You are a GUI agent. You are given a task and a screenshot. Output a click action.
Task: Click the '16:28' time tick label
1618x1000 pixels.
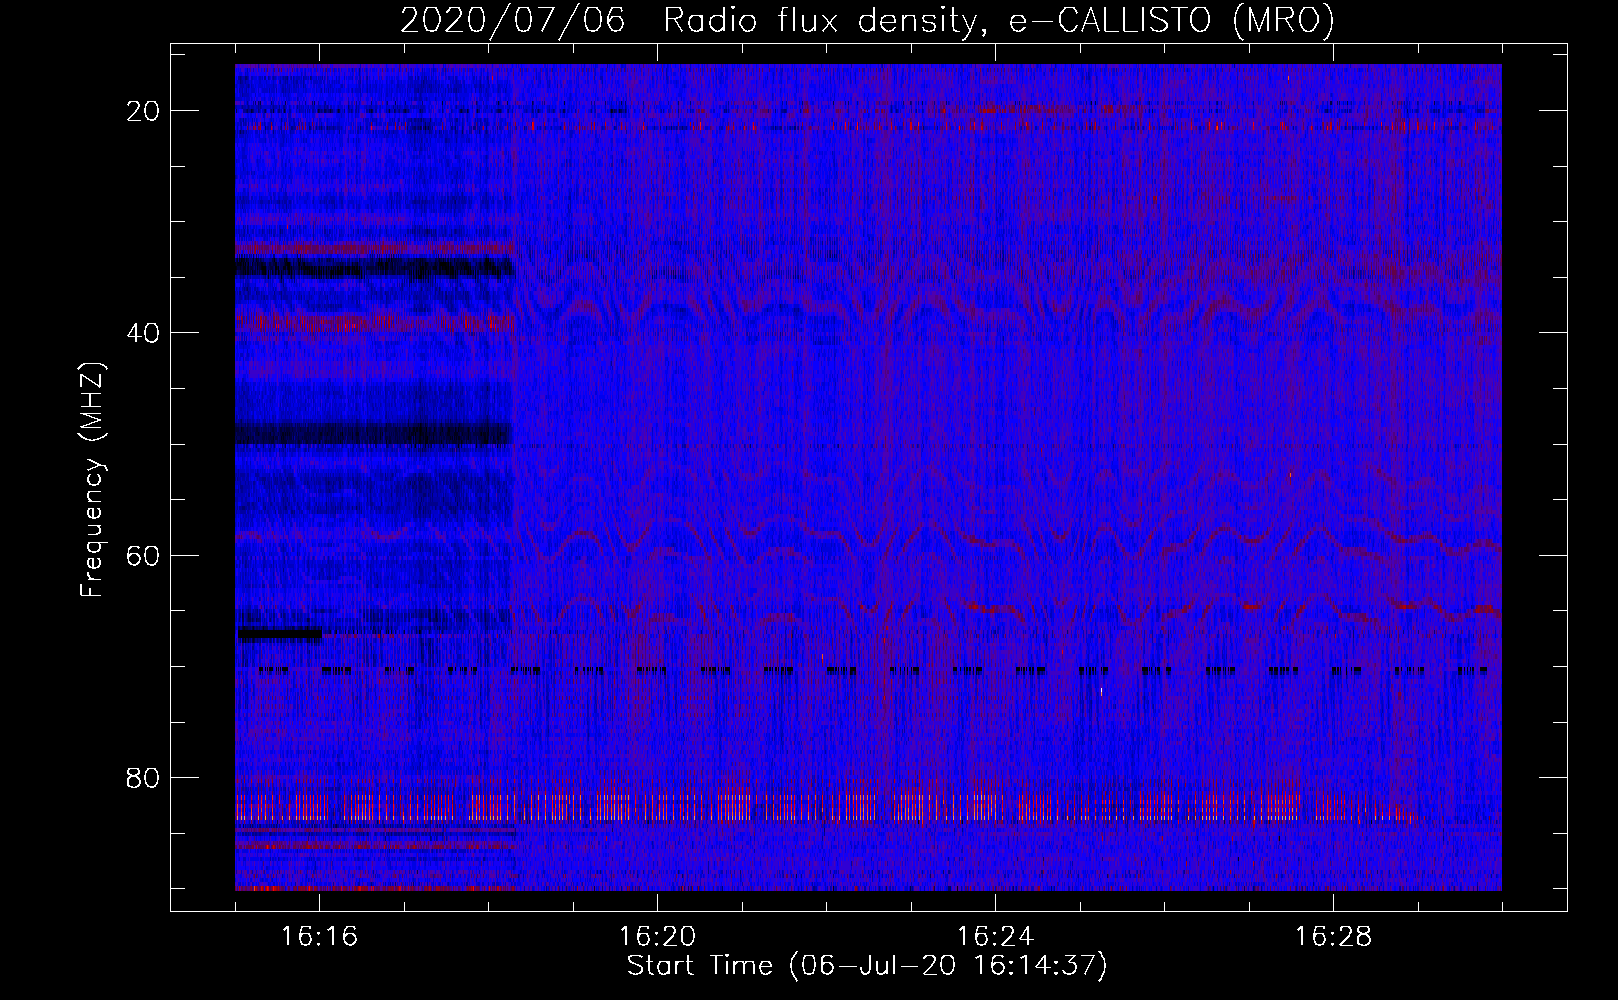coord(1333,937)
